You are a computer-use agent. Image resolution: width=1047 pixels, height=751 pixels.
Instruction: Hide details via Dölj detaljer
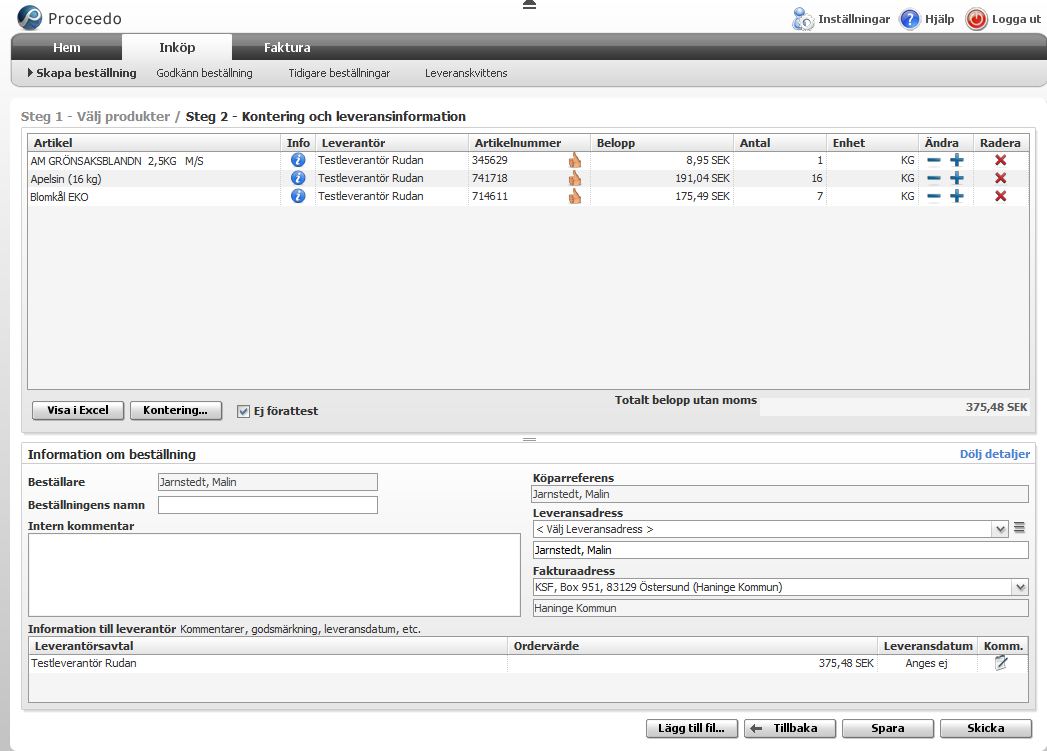click(994, 454)
